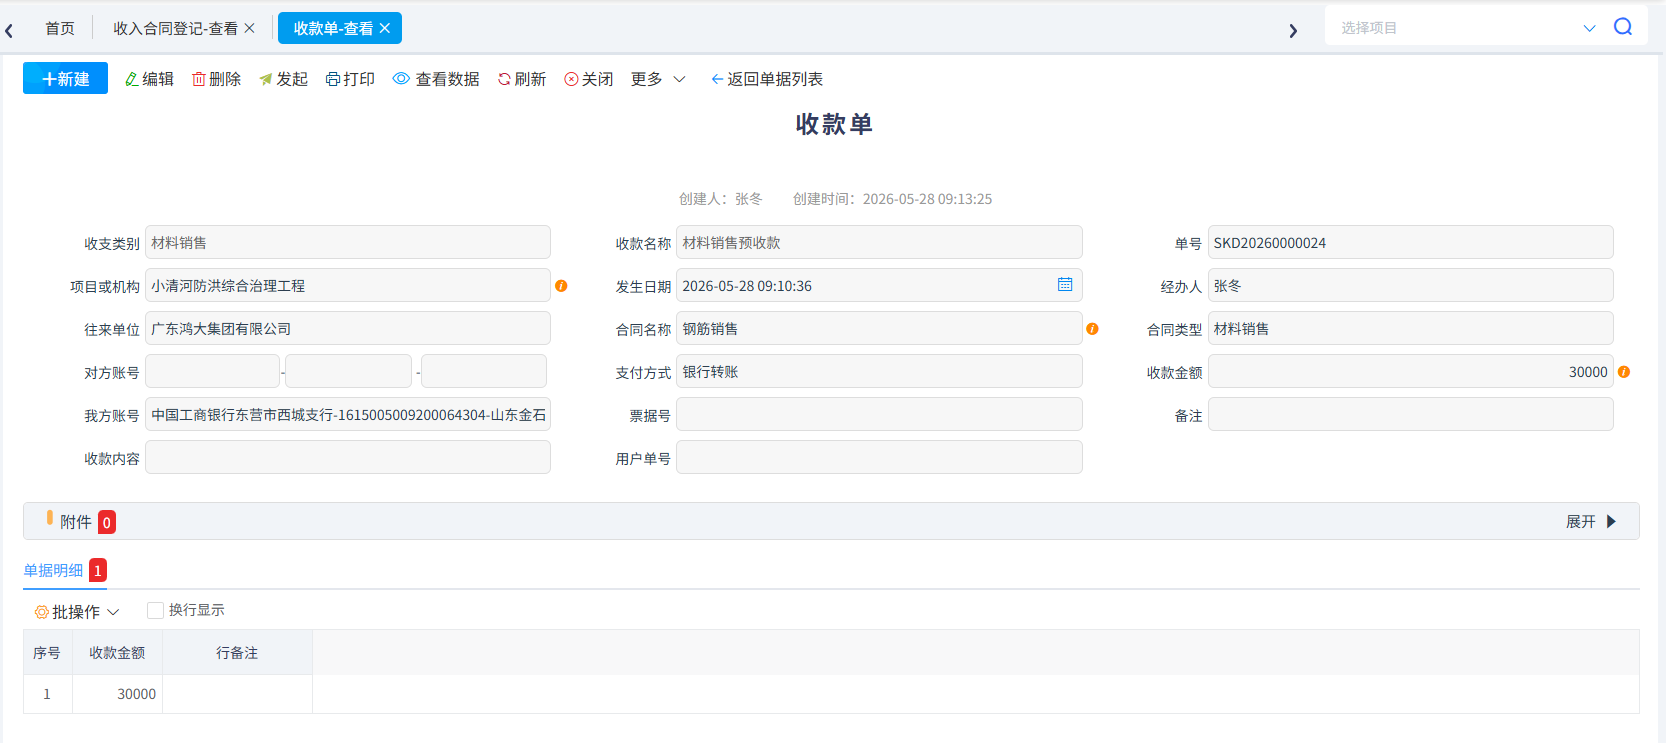Click the 编辑 pencil icon
The width and height of the screenshot is (1666, 743).
[x=131, y=79]
